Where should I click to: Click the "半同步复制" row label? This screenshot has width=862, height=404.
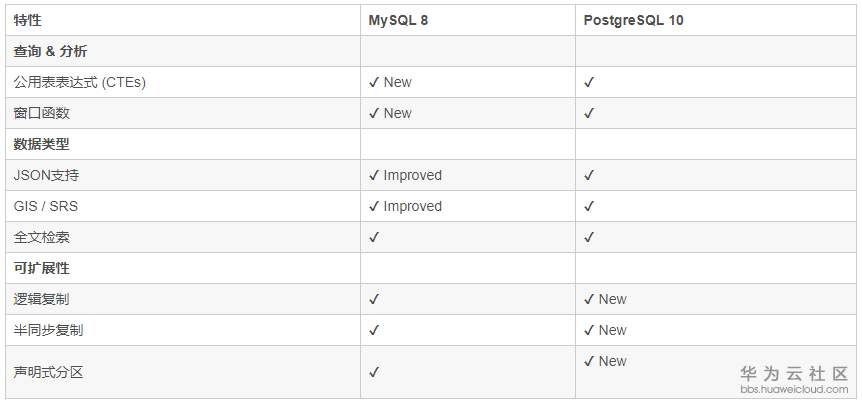pyautogui.click(x=49, y=330)
